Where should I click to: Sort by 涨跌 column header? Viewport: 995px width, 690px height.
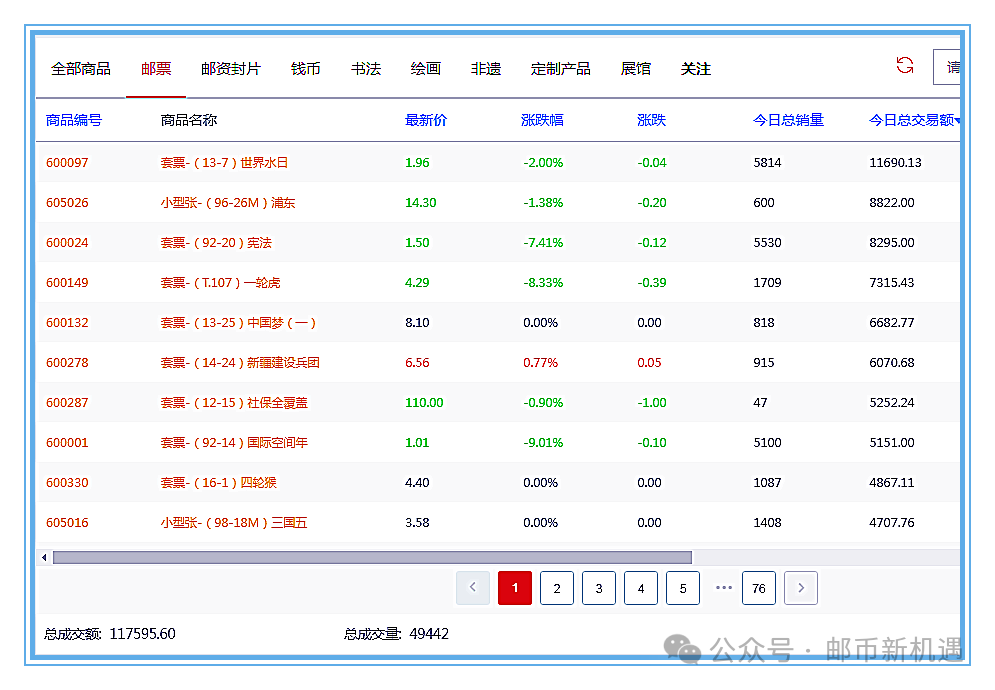pos(651,120)
